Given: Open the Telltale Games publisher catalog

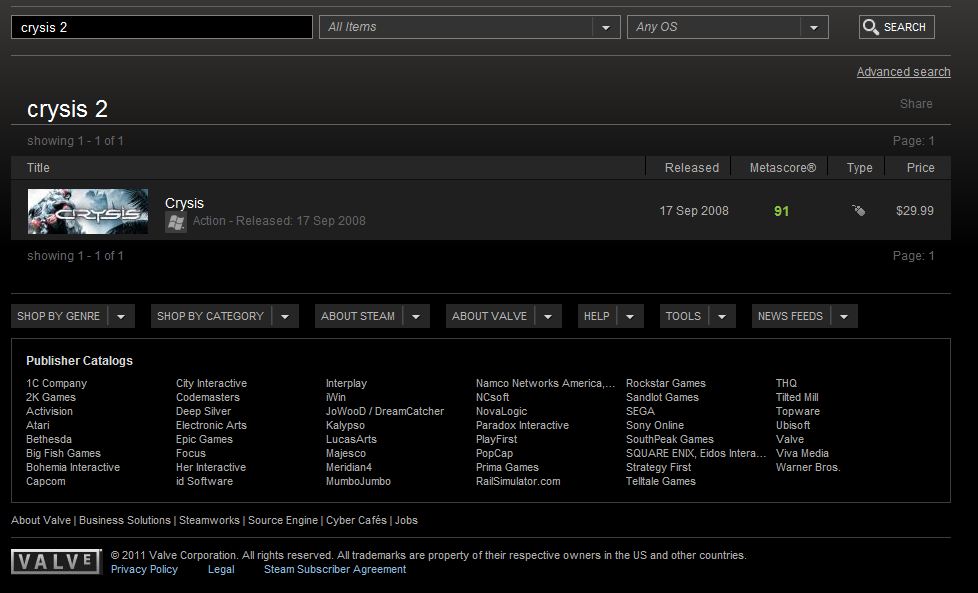Looking at the screenshot, I should (x=661, y=481).
